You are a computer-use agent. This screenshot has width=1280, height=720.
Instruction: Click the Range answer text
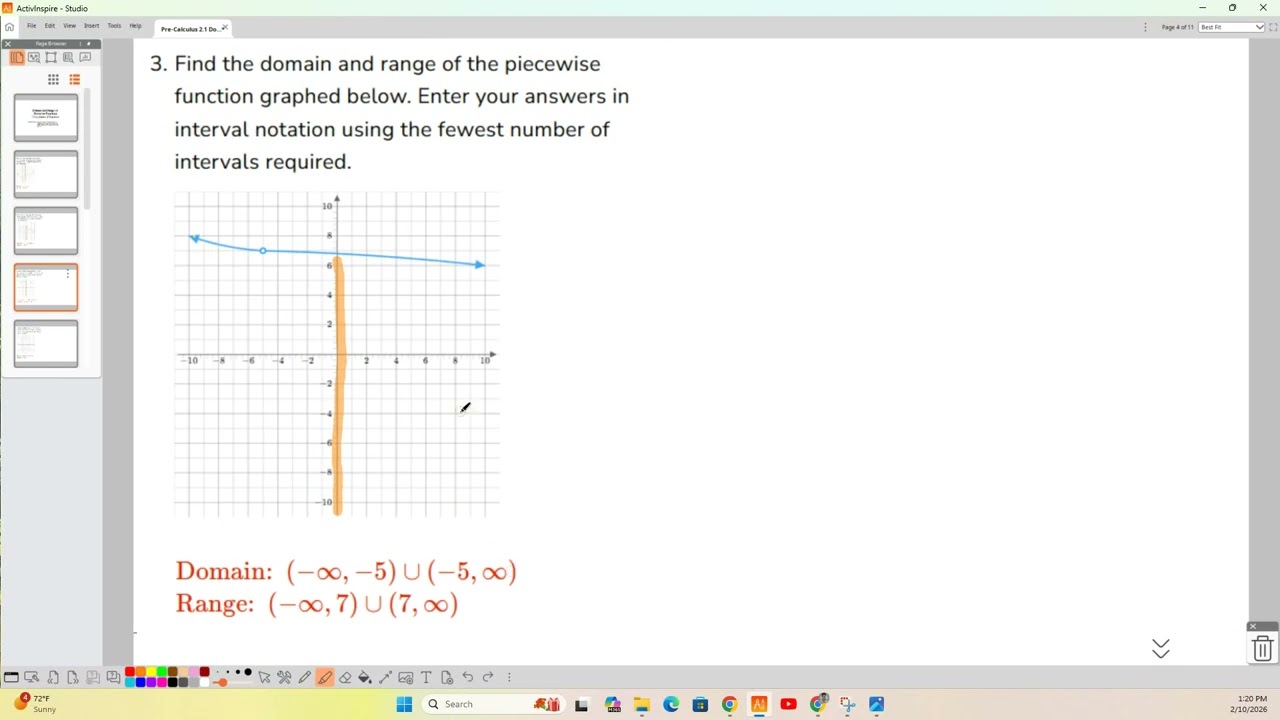[317, 604]
